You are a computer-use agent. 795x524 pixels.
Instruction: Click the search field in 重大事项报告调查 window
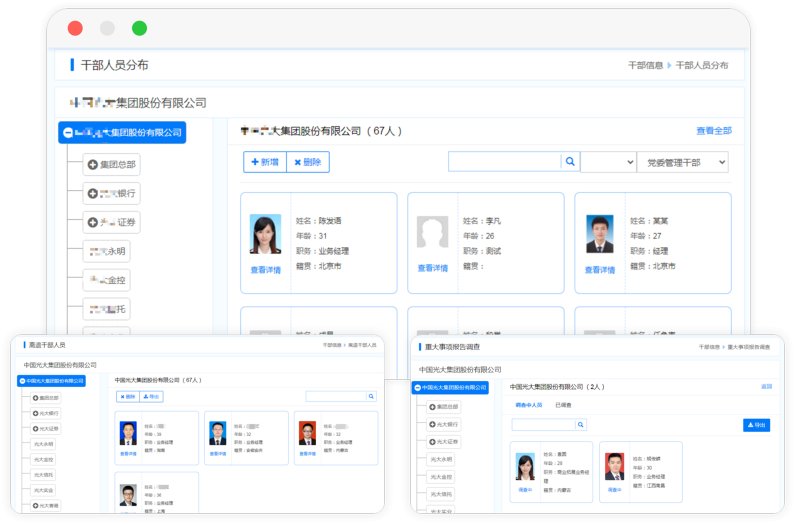544,425
